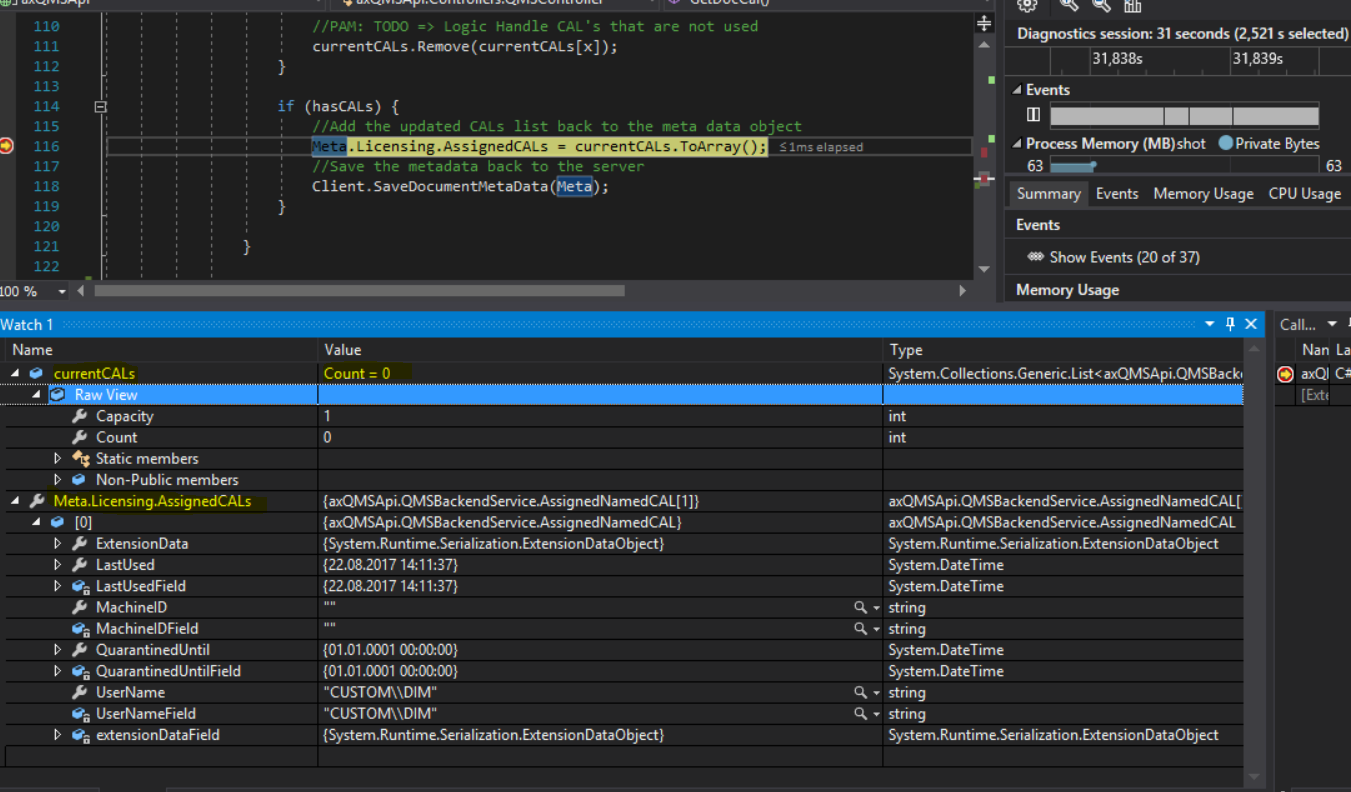Switch to the Memory Usage tab
Screen dimensions: 1351x792
pyautogui.click(x=1203, y=194)
